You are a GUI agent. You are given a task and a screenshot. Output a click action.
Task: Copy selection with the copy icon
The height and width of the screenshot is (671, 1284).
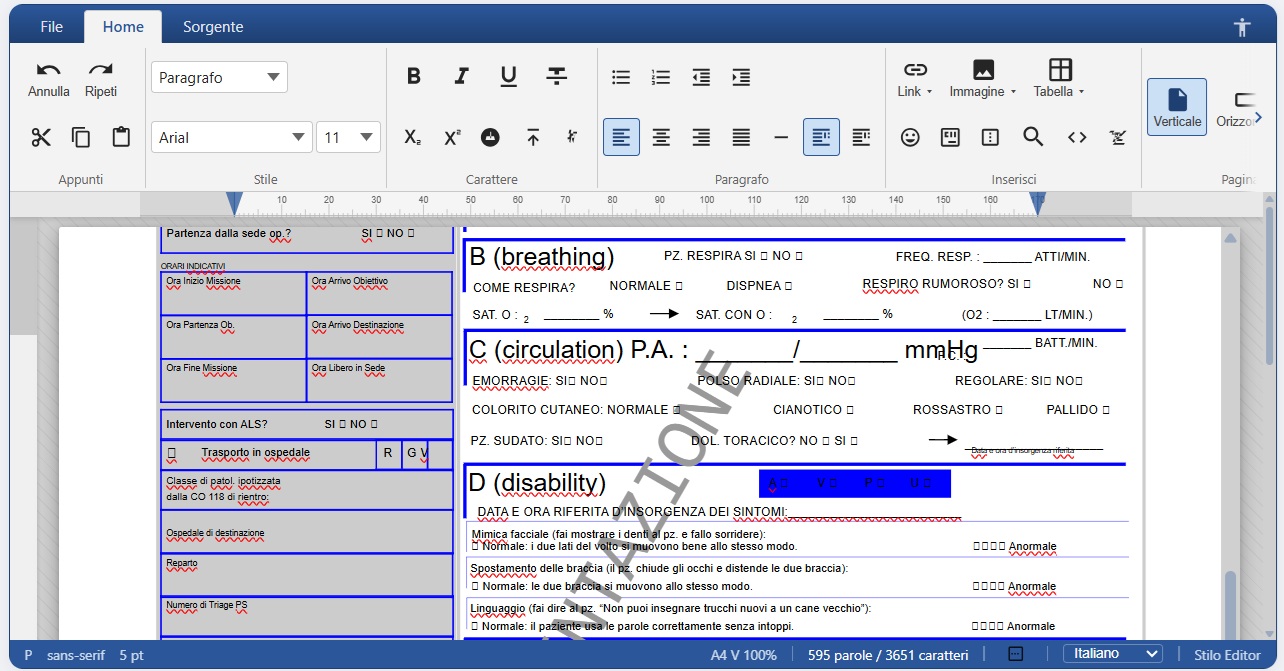[x=81, y=137]
